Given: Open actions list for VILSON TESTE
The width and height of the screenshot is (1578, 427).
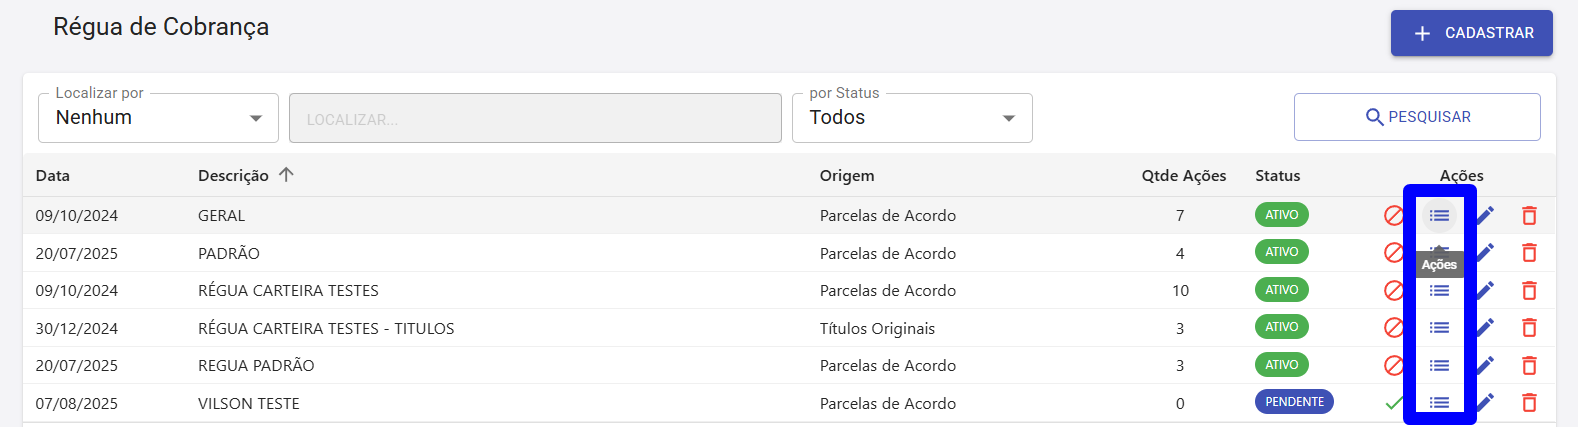Looking at the screenshot, I should coord(1439,403).
